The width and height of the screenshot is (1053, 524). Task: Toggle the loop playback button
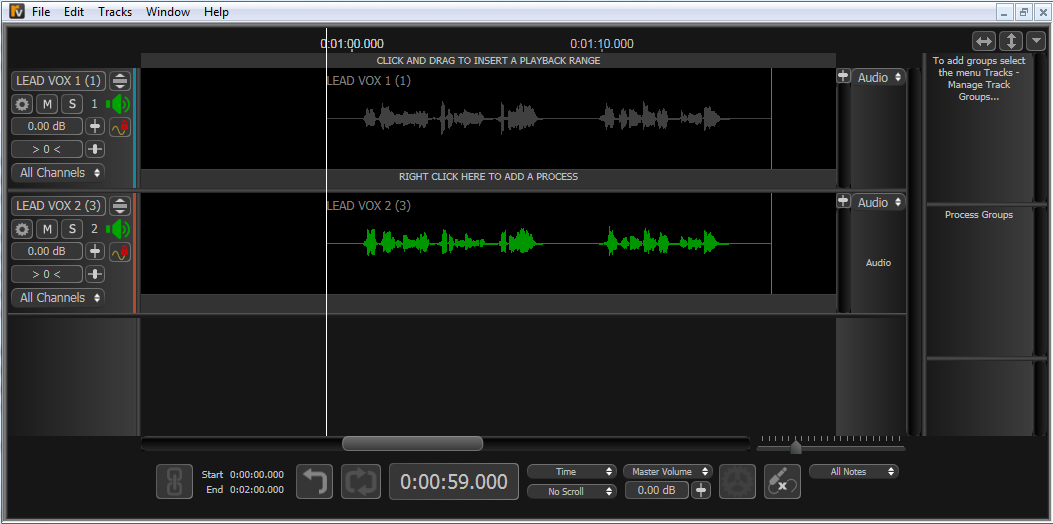click(x=360, y=482)
